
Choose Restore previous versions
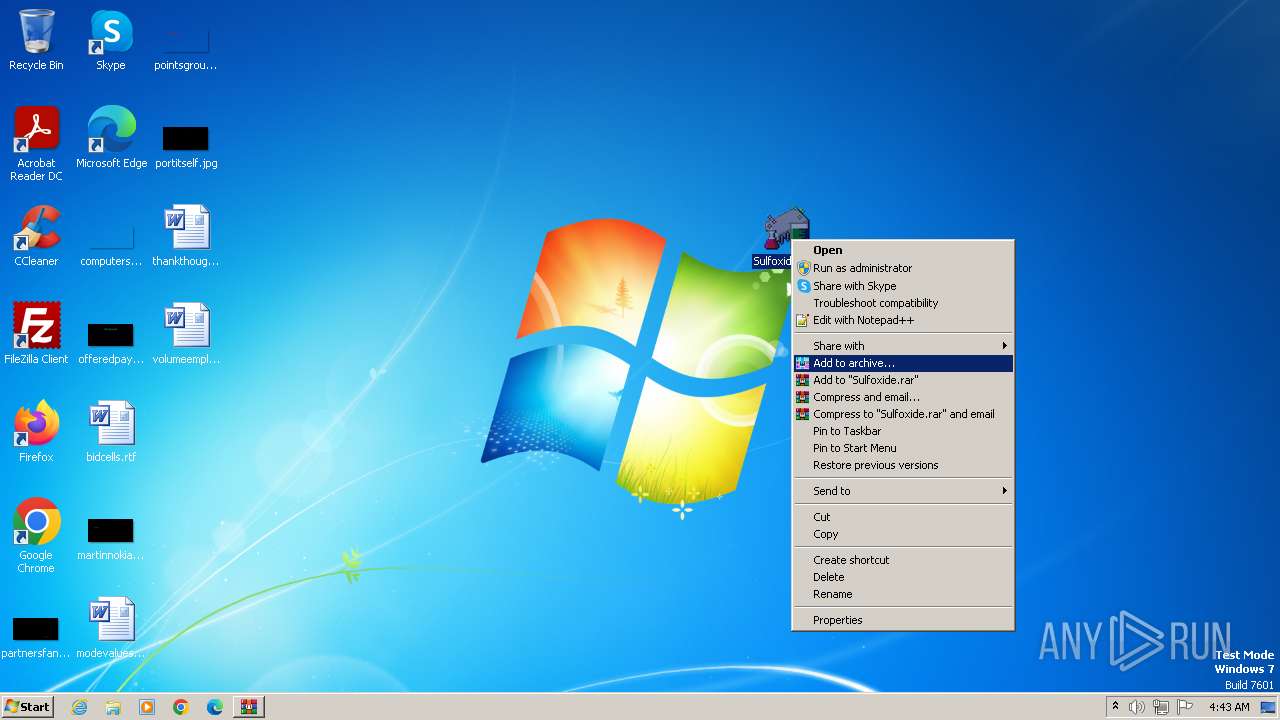[x=903, y=465]
